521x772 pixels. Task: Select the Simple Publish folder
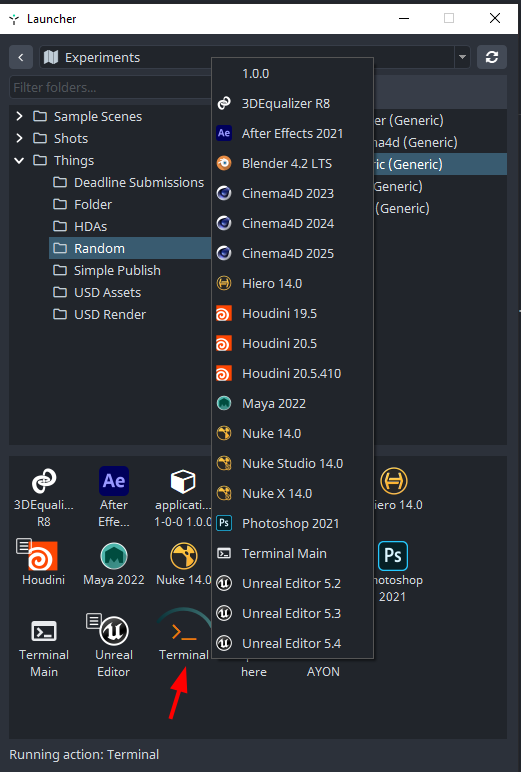130,270
